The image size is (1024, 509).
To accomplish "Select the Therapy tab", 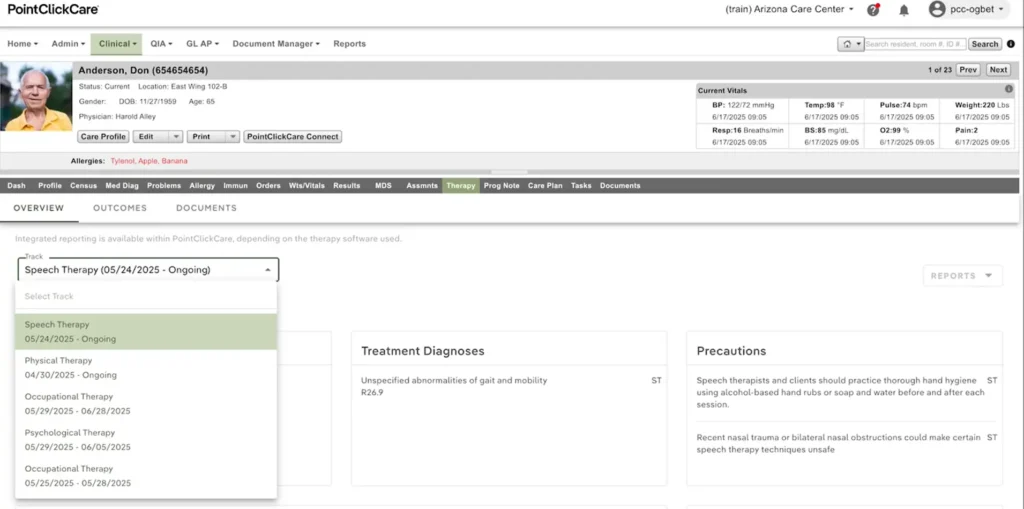I will click(461, 186).
